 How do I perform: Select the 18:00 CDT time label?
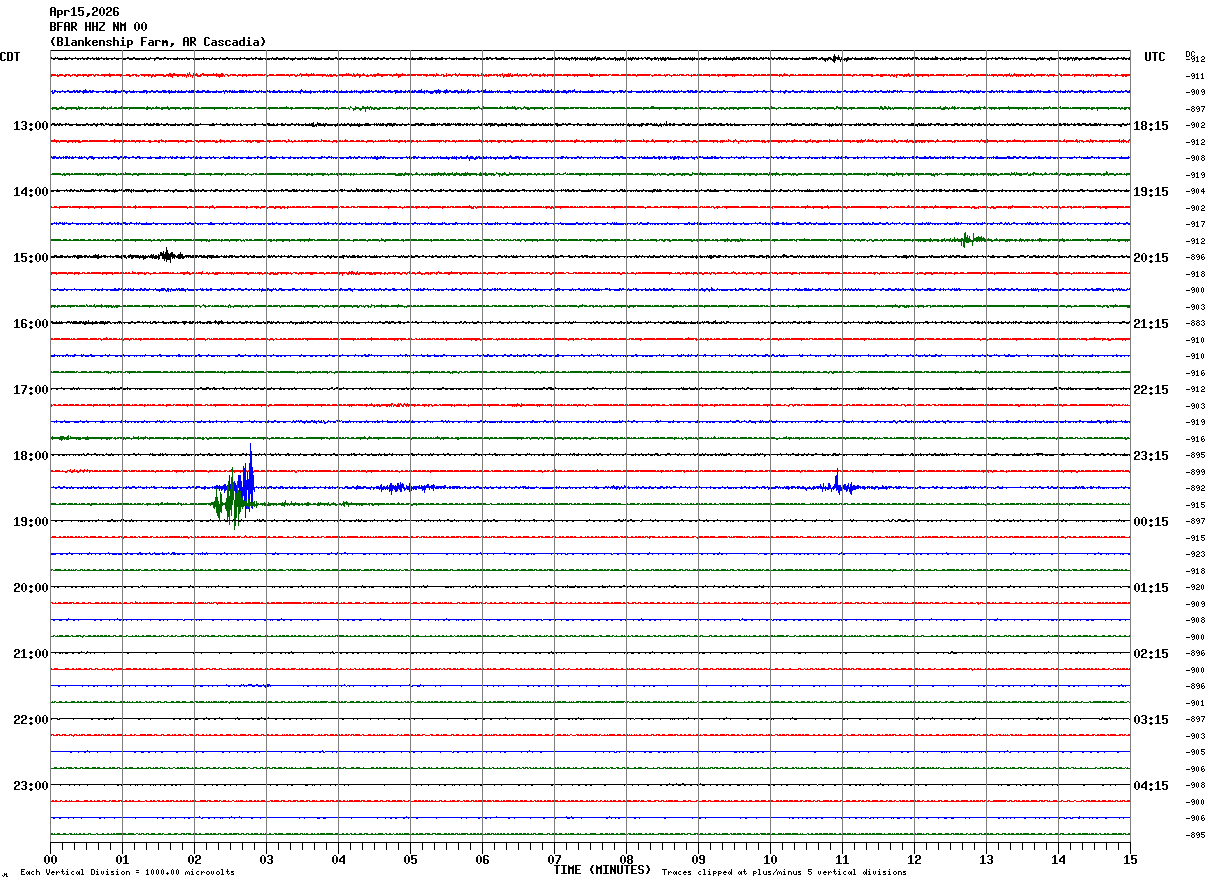pyautogui.click(x=30, y=456)
